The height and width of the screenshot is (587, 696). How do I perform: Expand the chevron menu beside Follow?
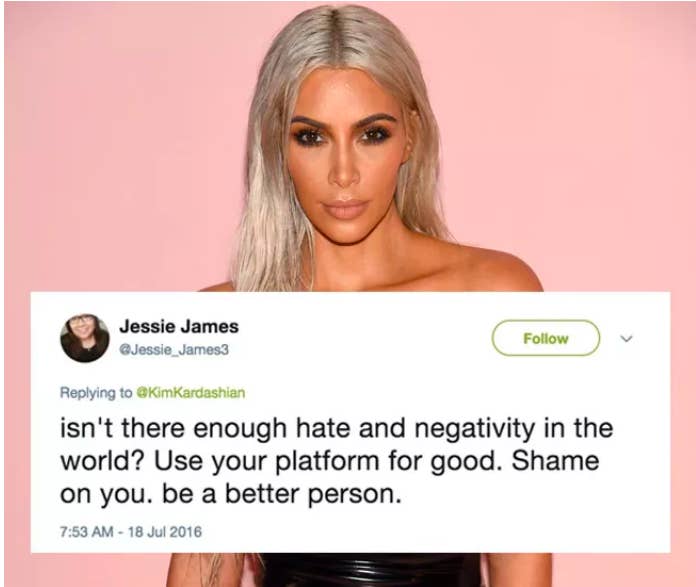[x=626, y=339]
